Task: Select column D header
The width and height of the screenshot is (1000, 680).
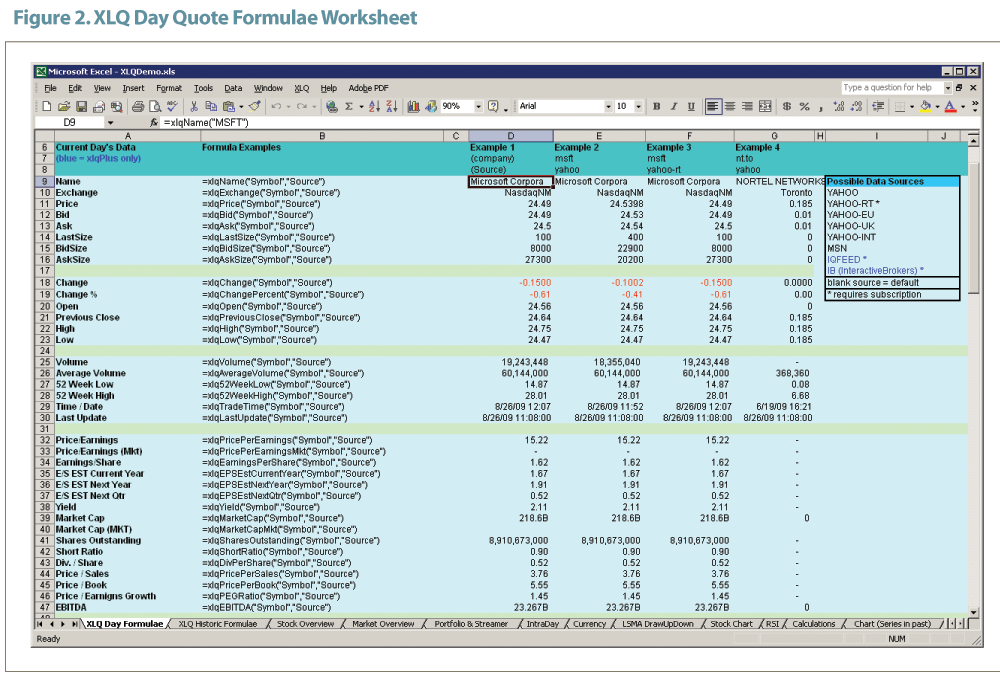Action: point(510,136)
